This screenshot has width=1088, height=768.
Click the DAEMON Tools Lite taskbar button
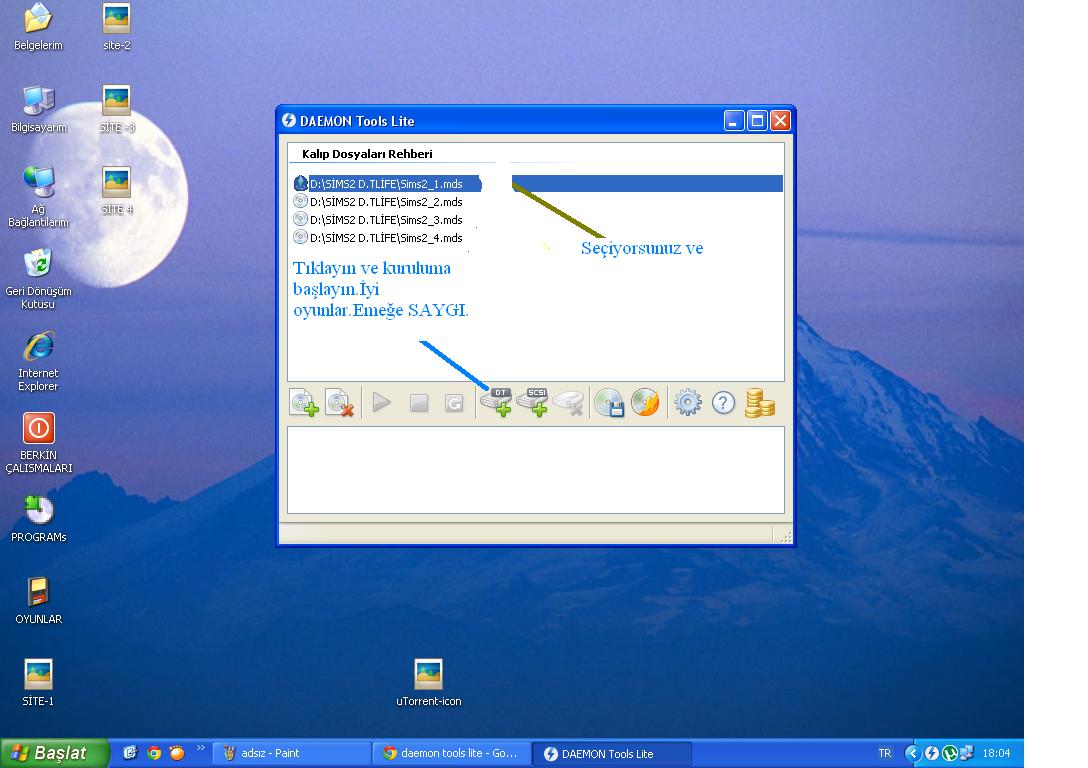point(612,753)
